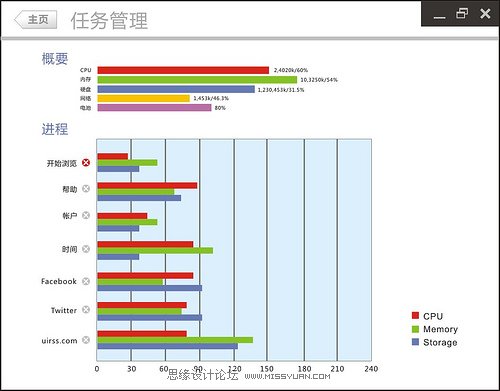Click the Twitter blue storage bar

point(149,318)
